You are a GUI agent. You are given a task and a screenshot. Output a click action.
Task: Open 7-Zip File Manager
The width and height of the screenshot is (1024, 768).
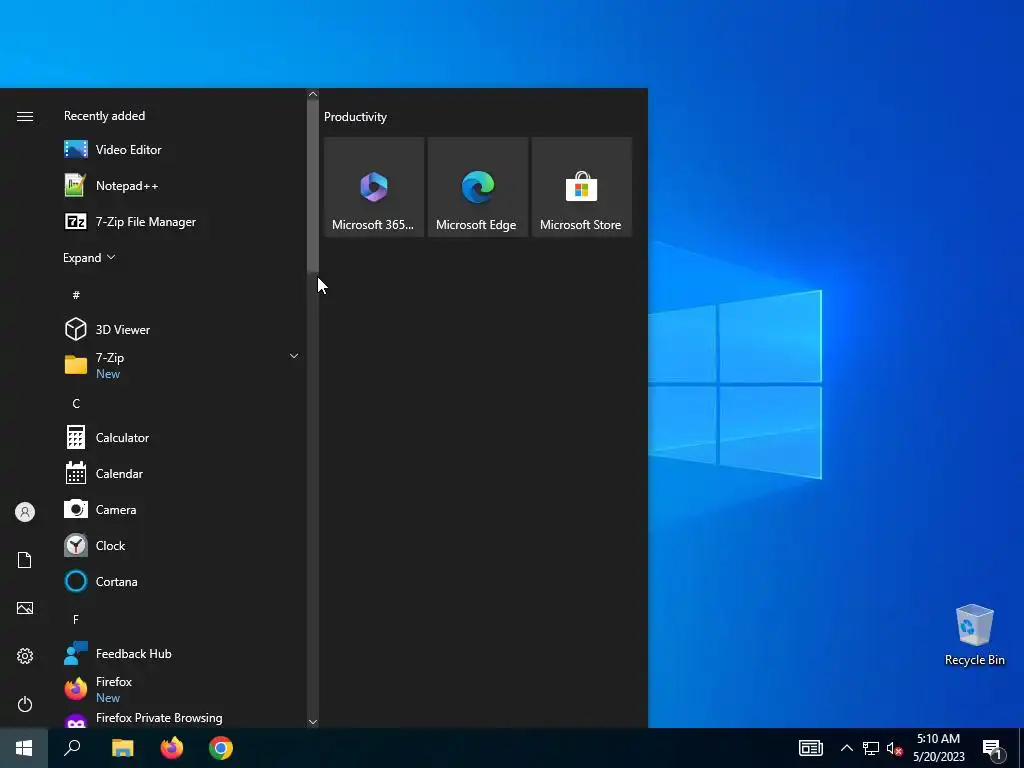183,221
